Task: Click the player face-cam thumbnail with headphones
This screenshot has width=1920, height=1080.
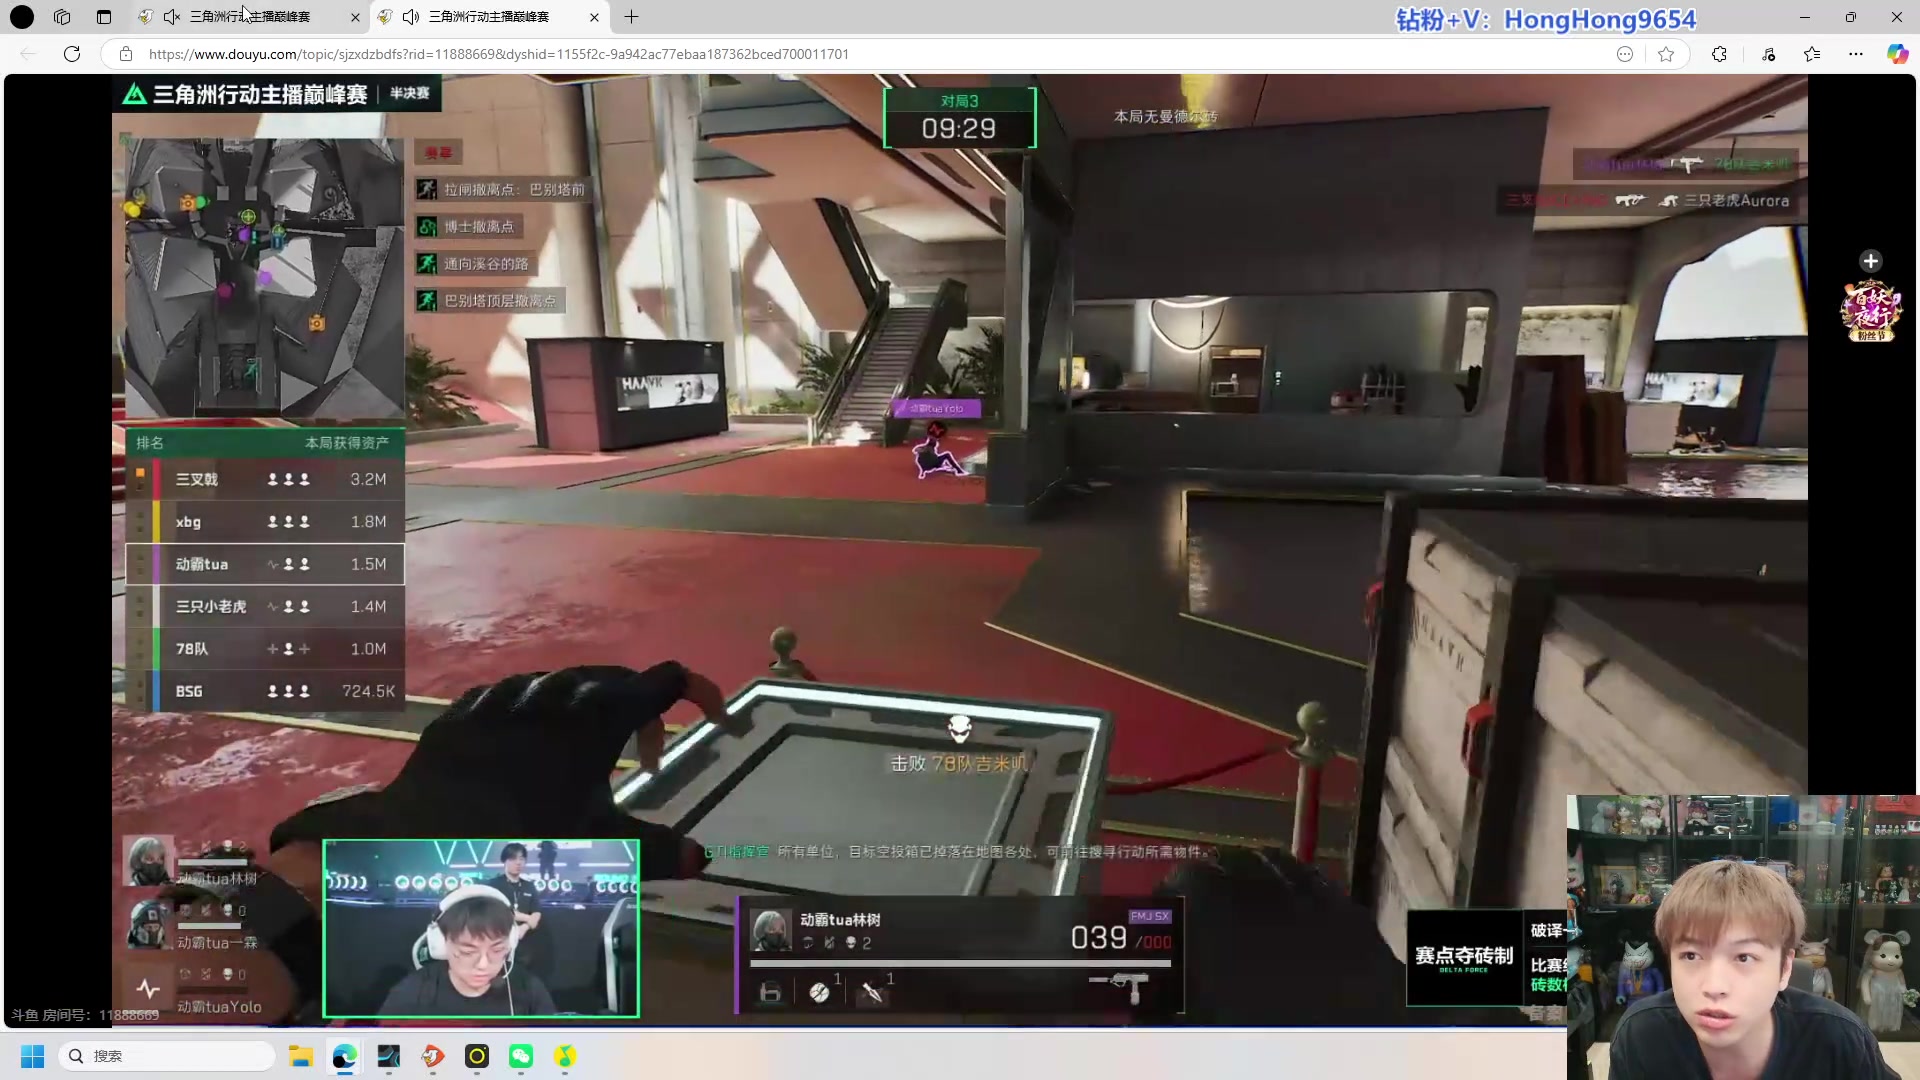Action: click(481, 929)
